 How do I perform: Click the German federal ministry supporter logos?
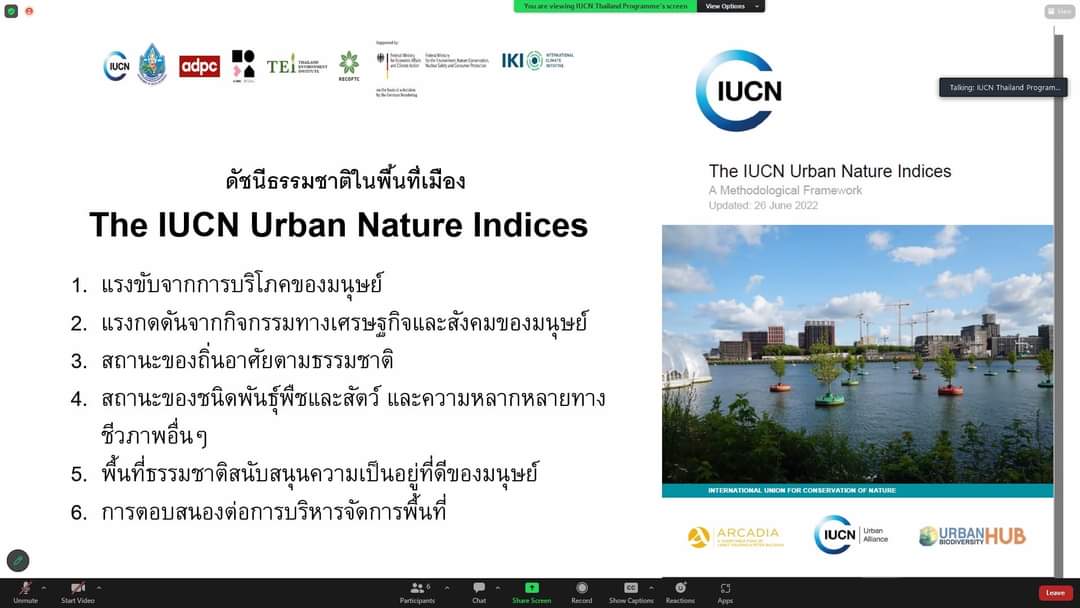click(x=433, y=68)
